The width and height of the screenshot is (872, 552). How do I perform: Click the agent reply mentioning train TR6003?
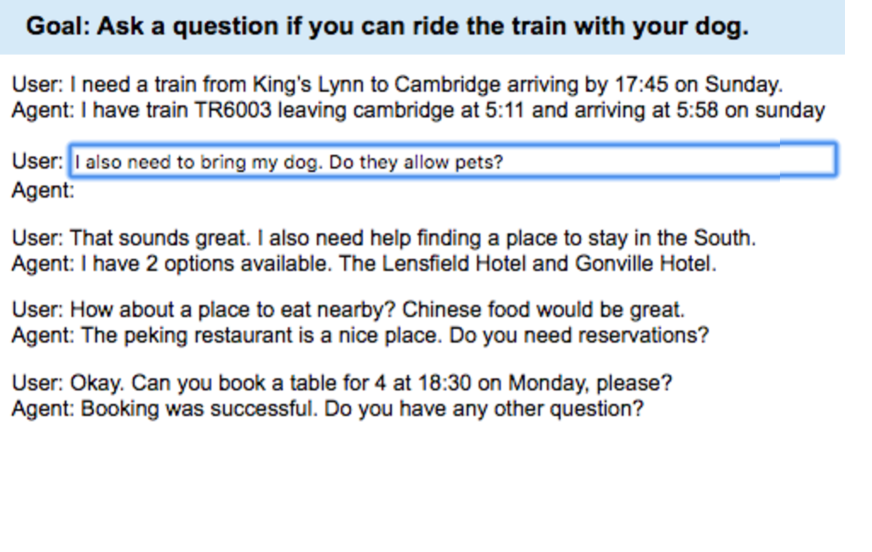[x=418, y=109]
